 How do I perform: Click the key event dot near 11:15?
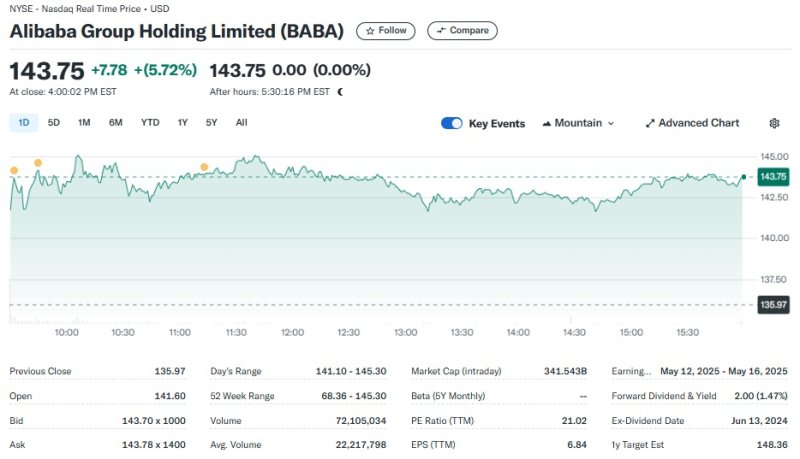[x=204, y=167]
